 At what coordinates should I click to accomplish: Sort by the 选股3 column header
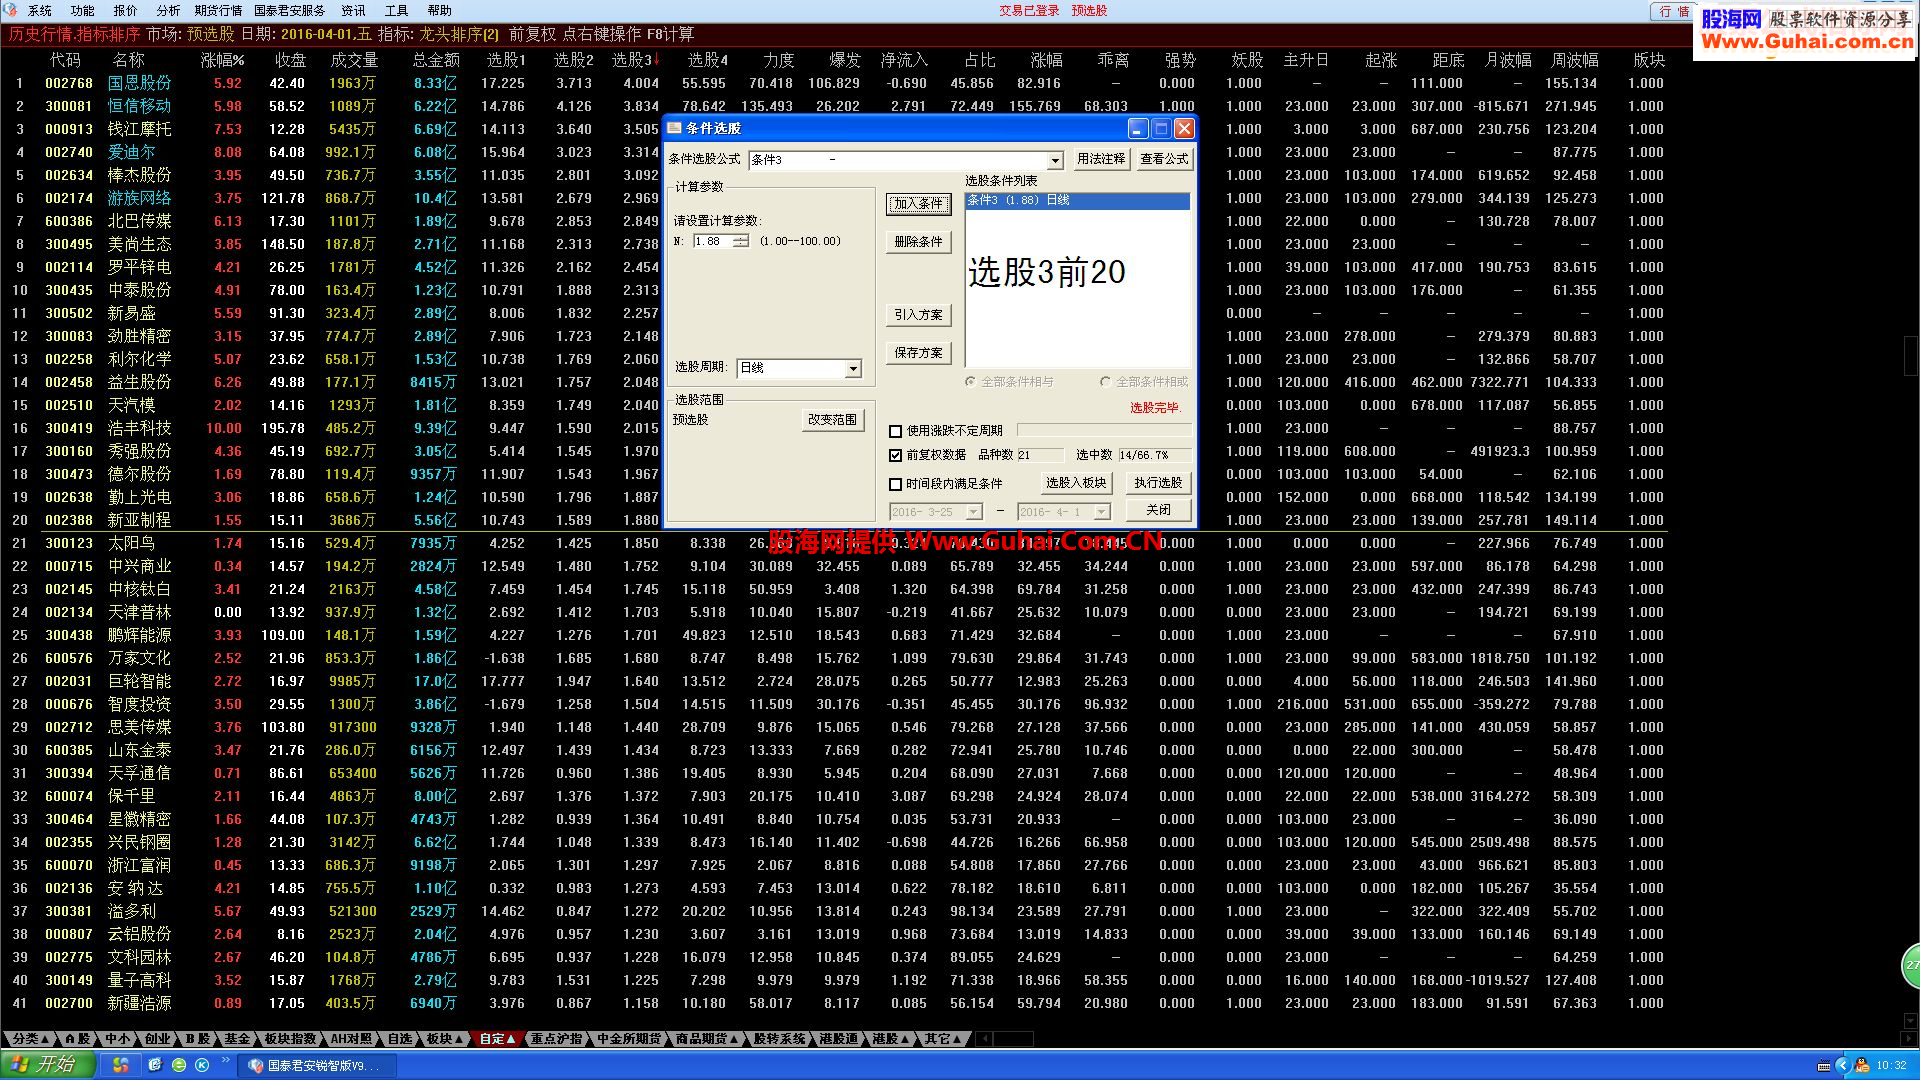click(x=634, y=60)
